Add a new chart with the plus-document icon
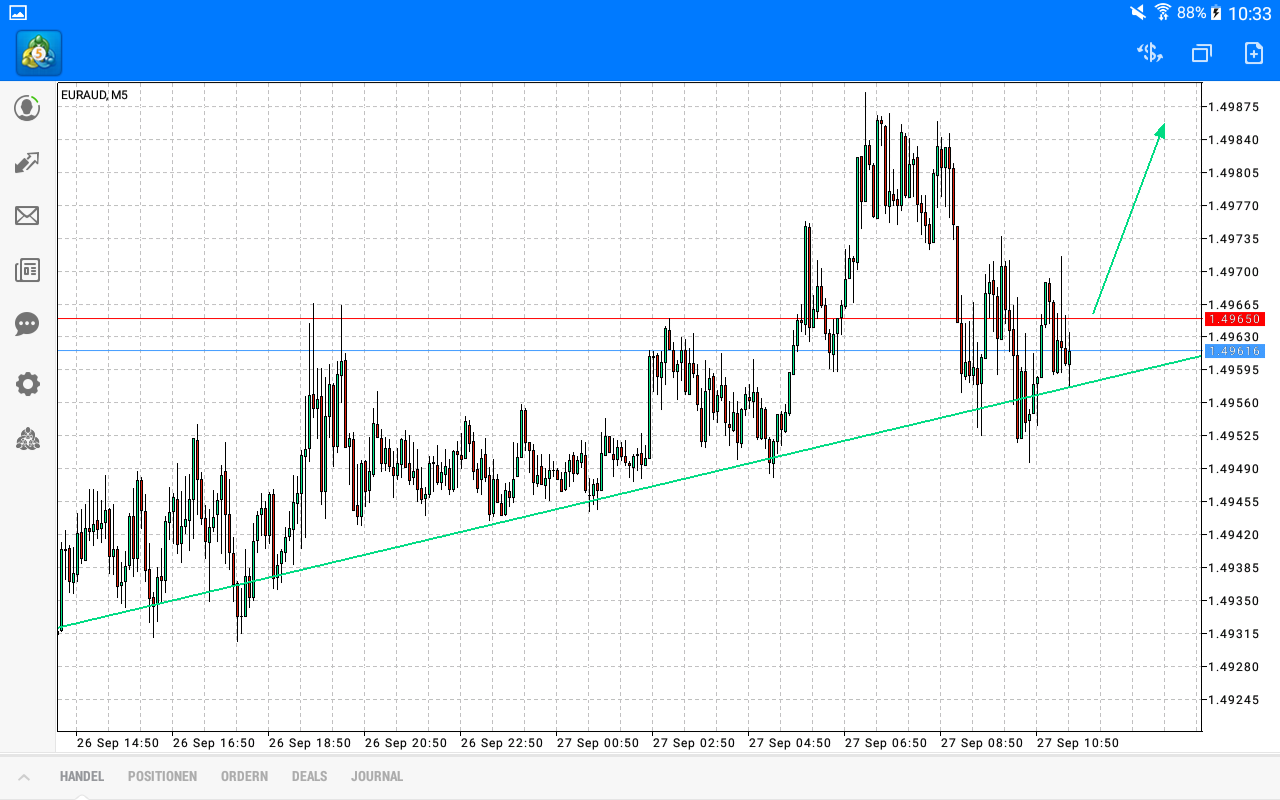Screen dimensions: 1280x800 pyautogui.click(x=1253, y=52)
